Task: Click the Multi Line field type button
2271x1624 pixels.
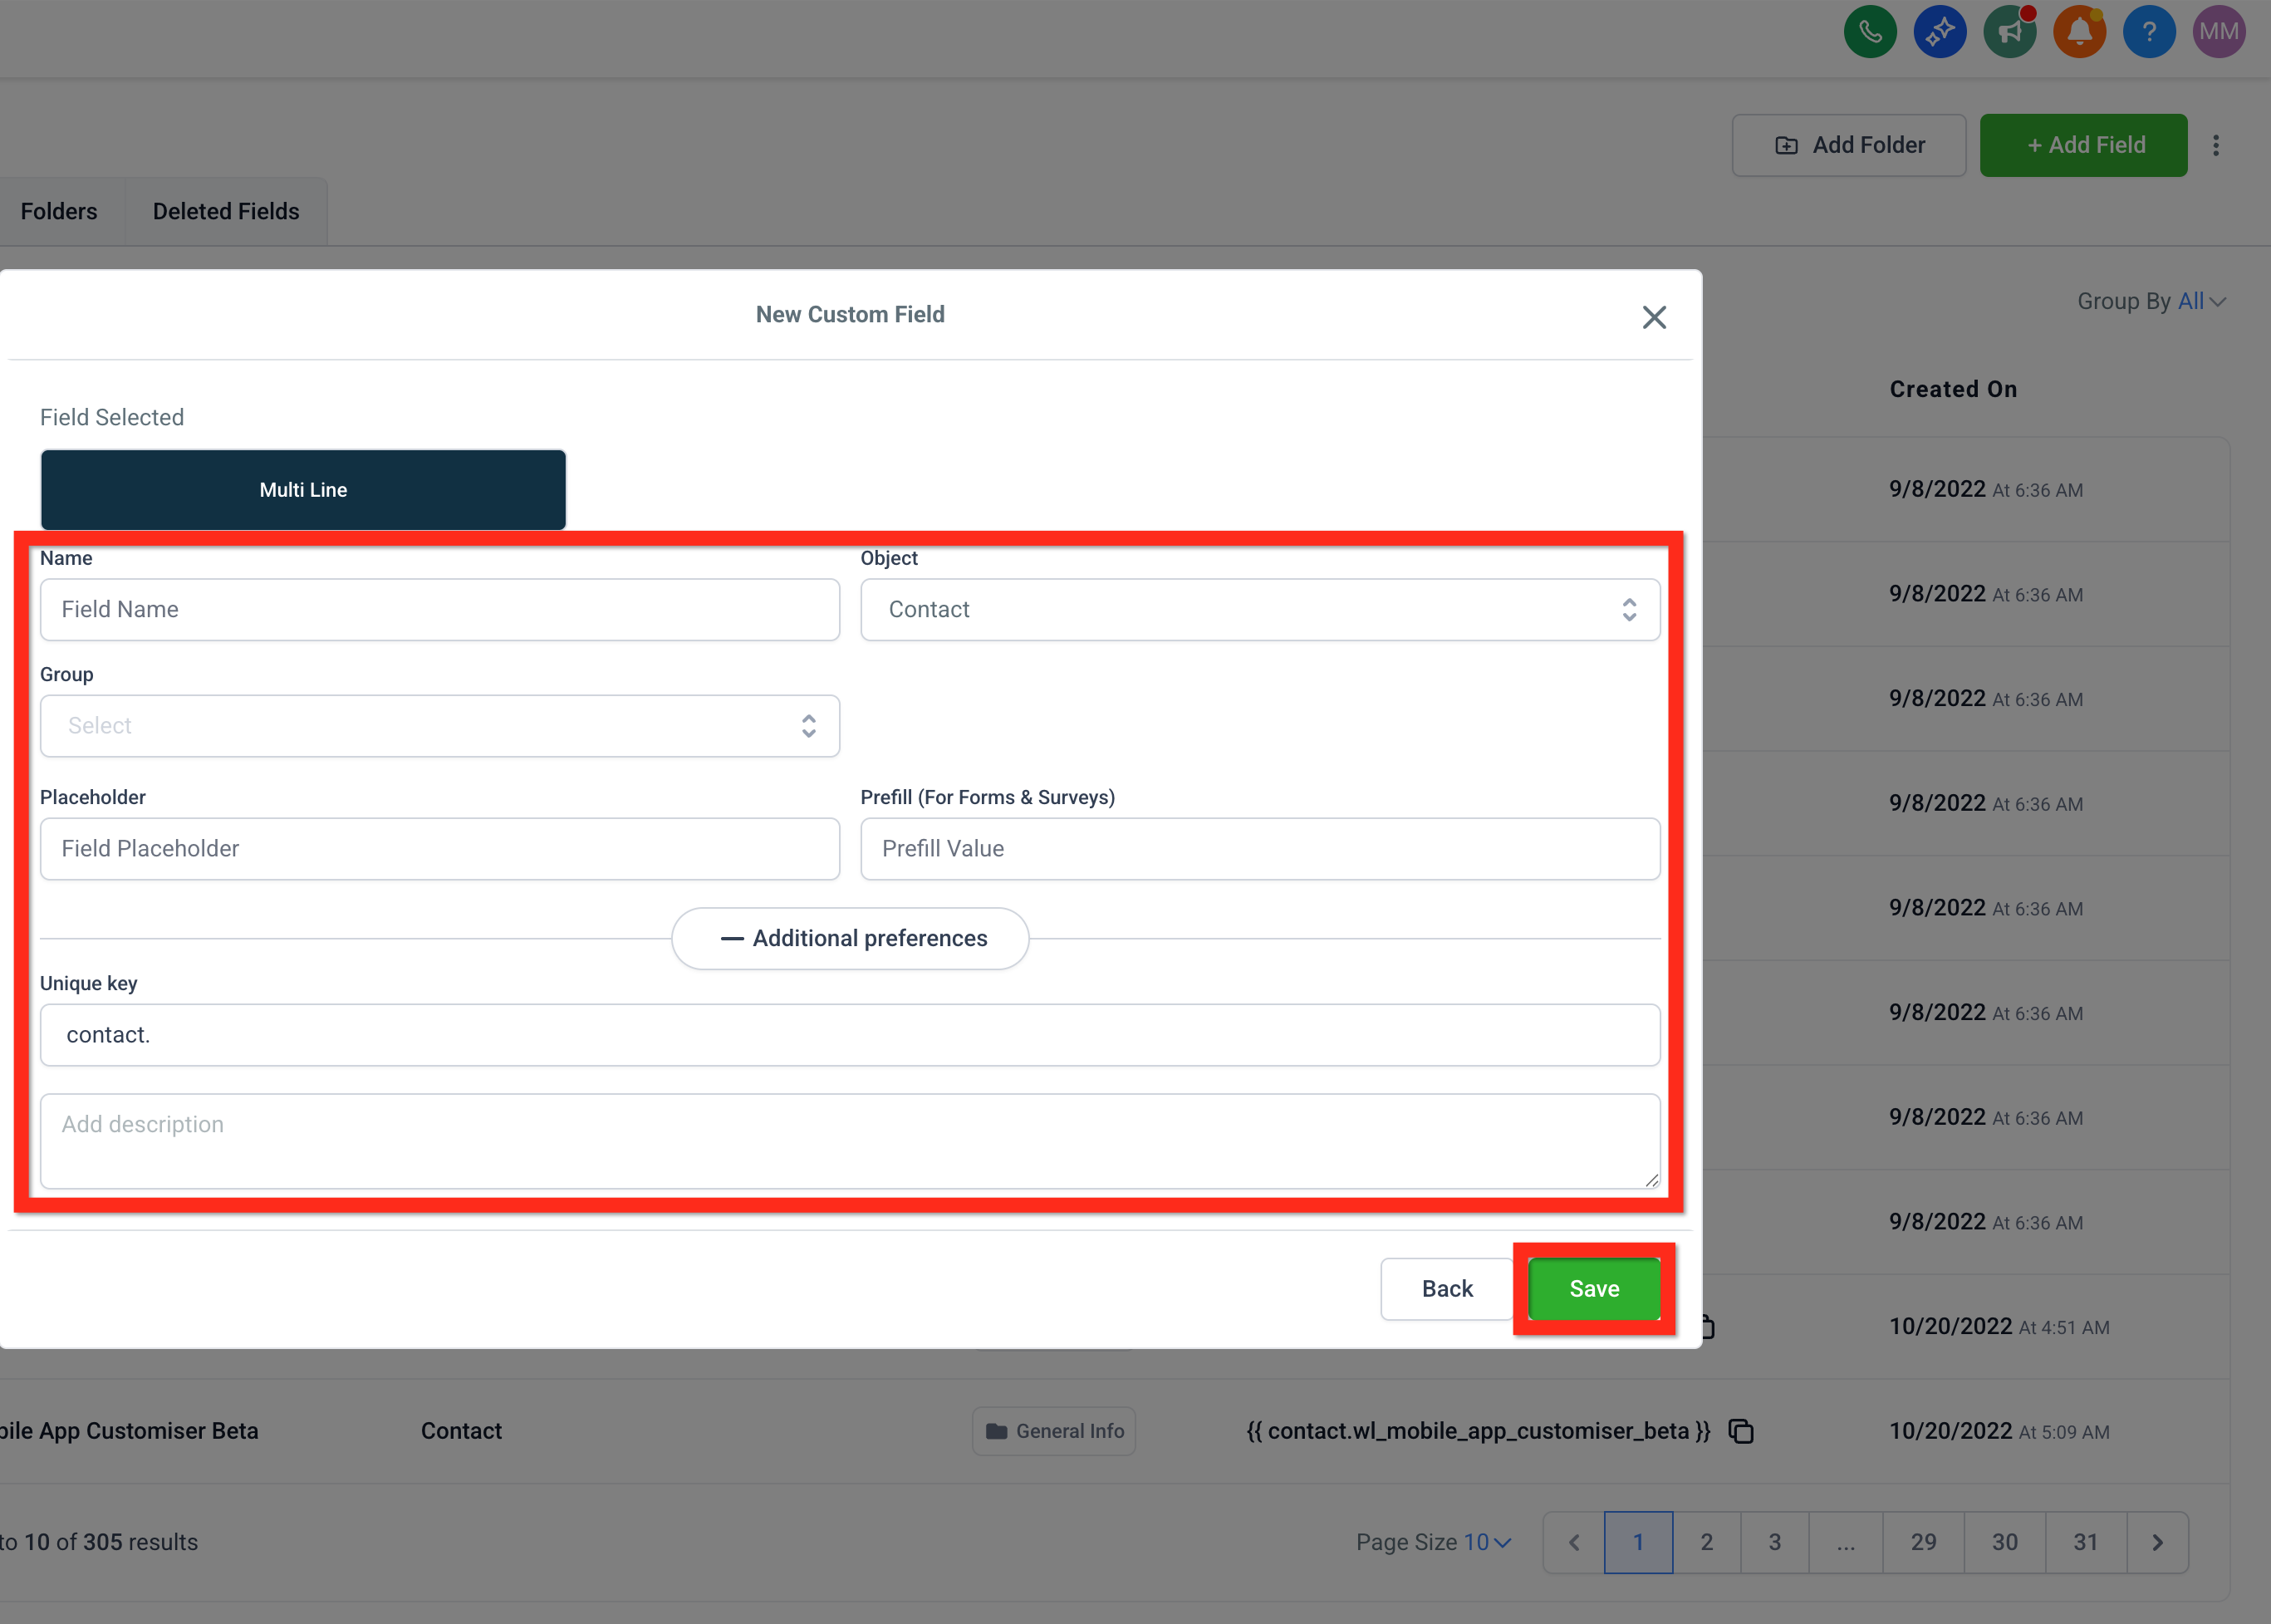Action: [x=303, y=490]
